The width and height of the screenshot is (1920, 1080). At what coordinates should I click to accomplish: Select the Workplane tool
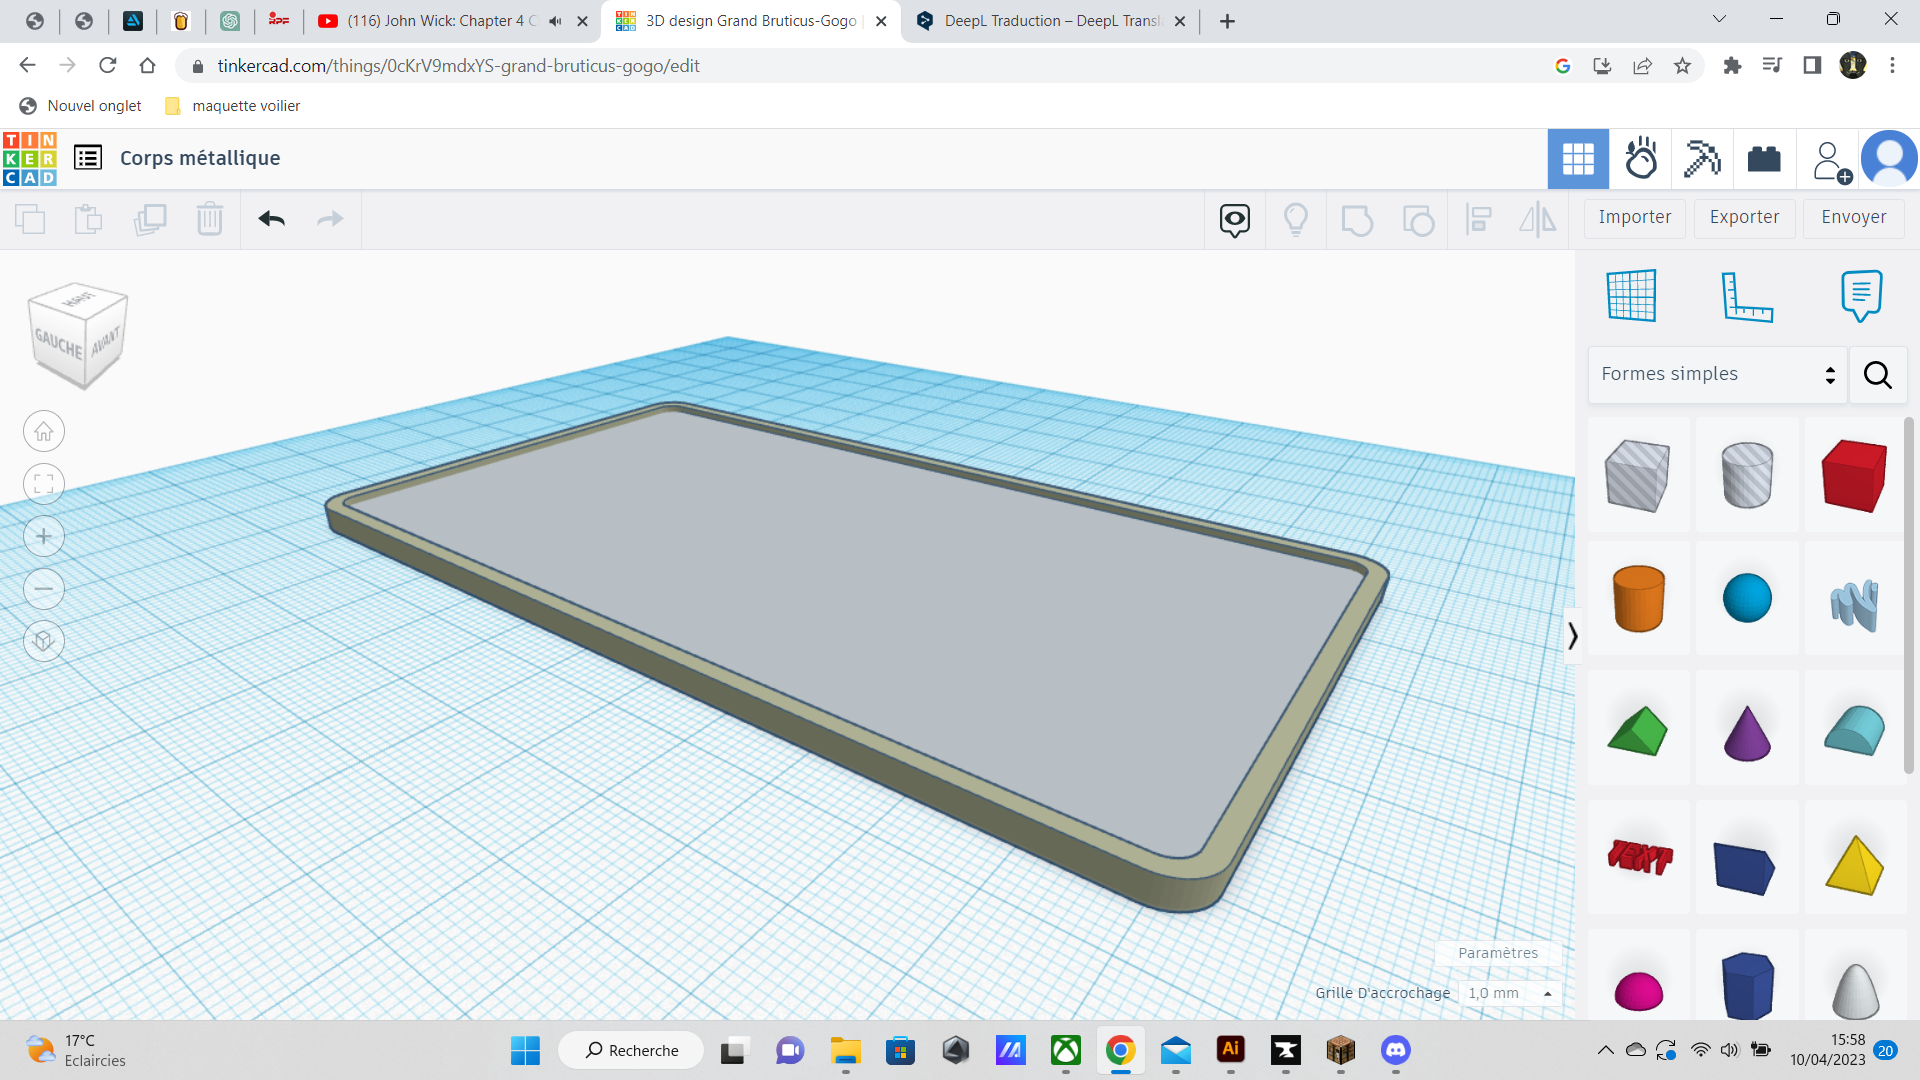[x=1631, y=295]
